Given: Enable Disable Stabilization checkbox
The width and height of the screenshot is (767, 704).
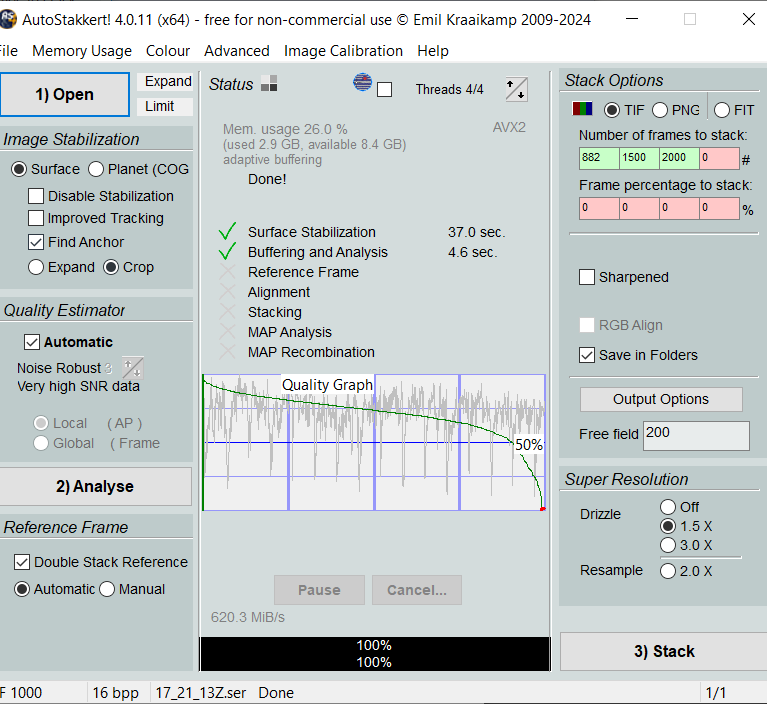Looking at the screenshot, I should coord(101,196).
